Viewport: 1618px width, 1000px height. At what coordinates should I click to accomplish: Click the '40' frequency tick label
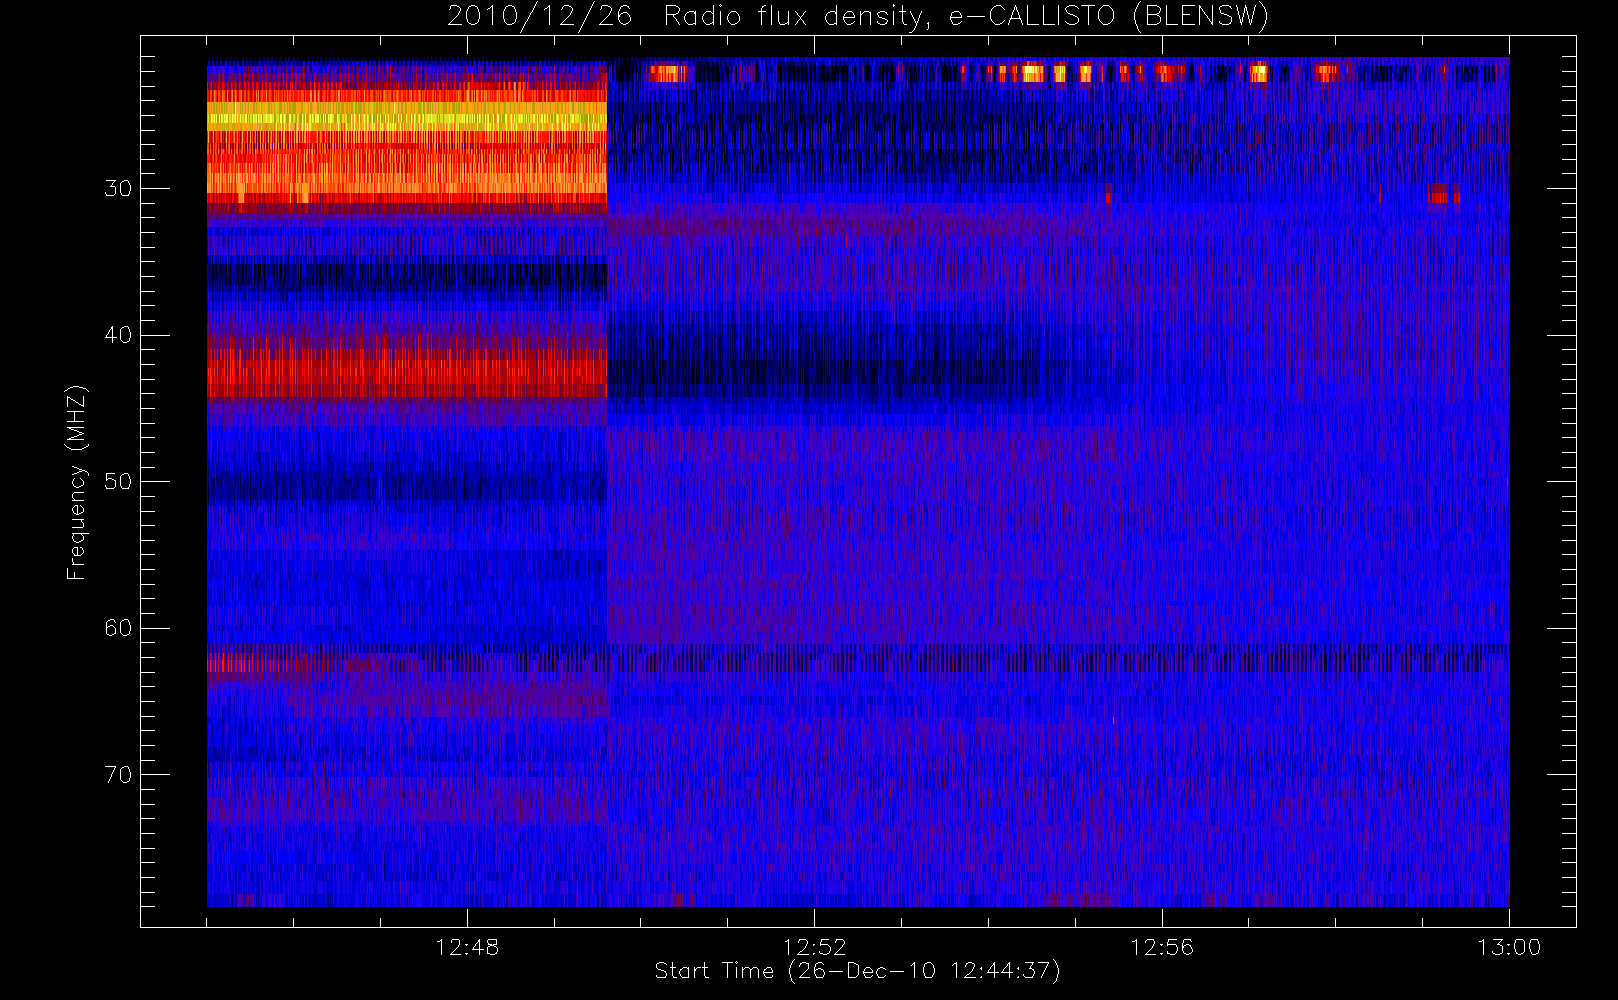pos(118,335)
